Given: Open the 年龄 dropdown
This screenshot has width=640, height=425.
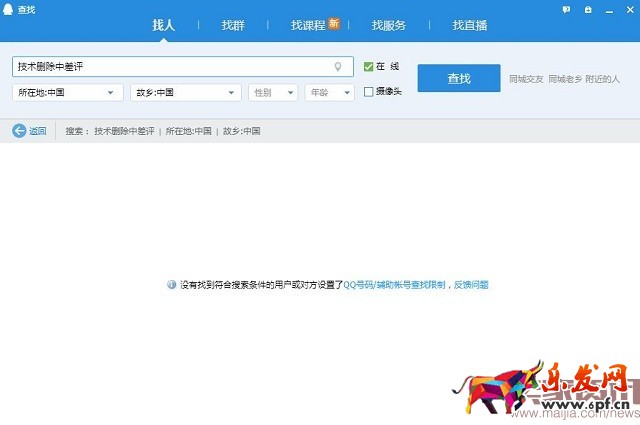Looking at the screenshot, I should point(329,93).
